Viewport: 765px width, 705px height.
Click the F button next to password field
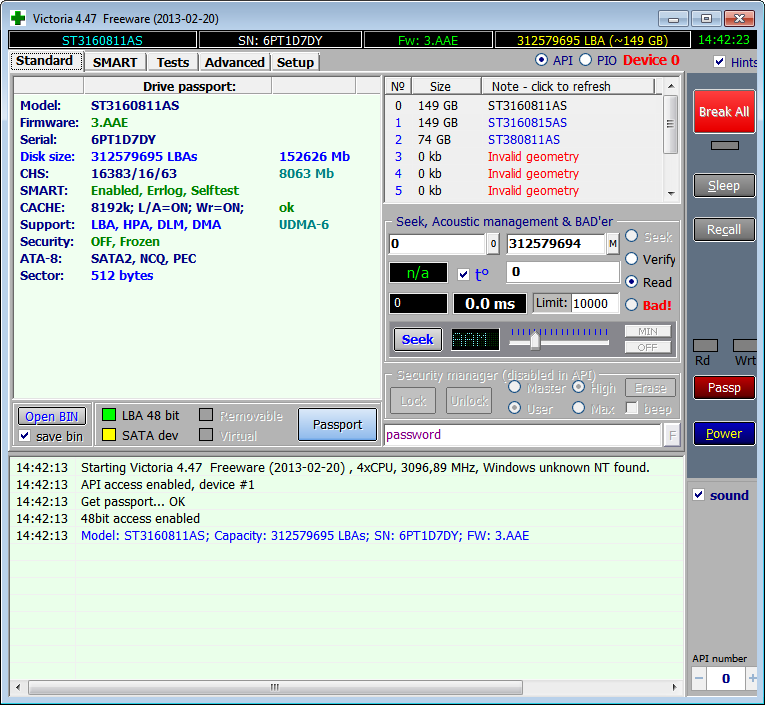click(x=672, y=435)
